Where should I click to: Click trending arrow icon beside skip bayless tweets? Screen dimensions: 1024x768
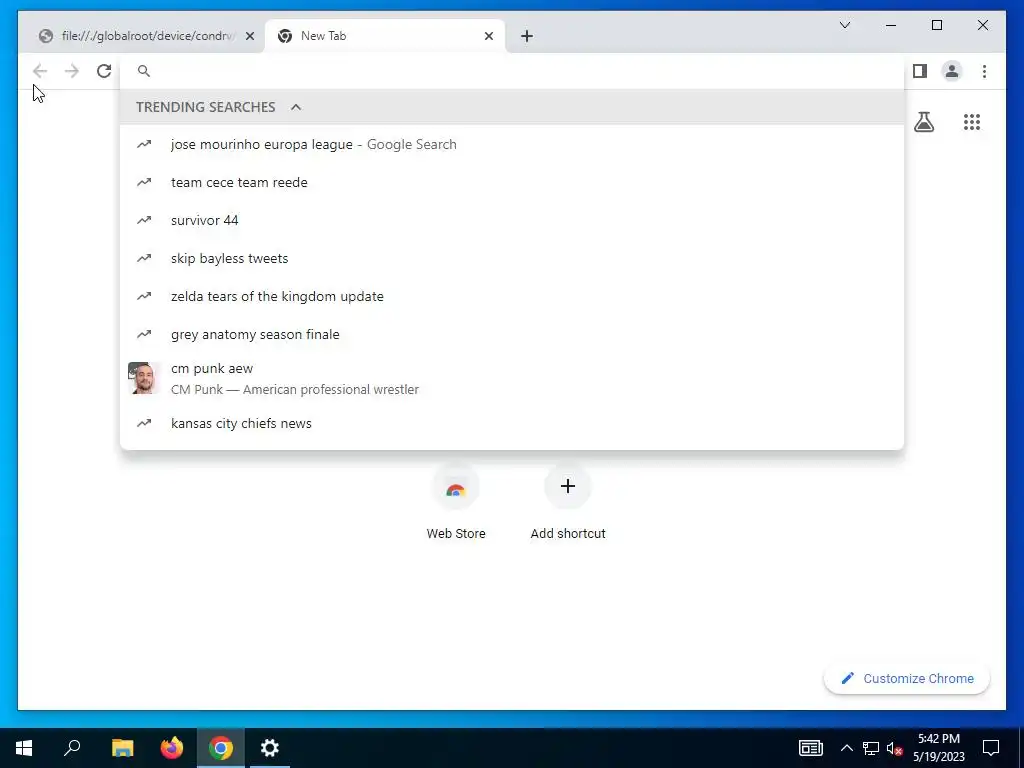[x=144, y=258]
